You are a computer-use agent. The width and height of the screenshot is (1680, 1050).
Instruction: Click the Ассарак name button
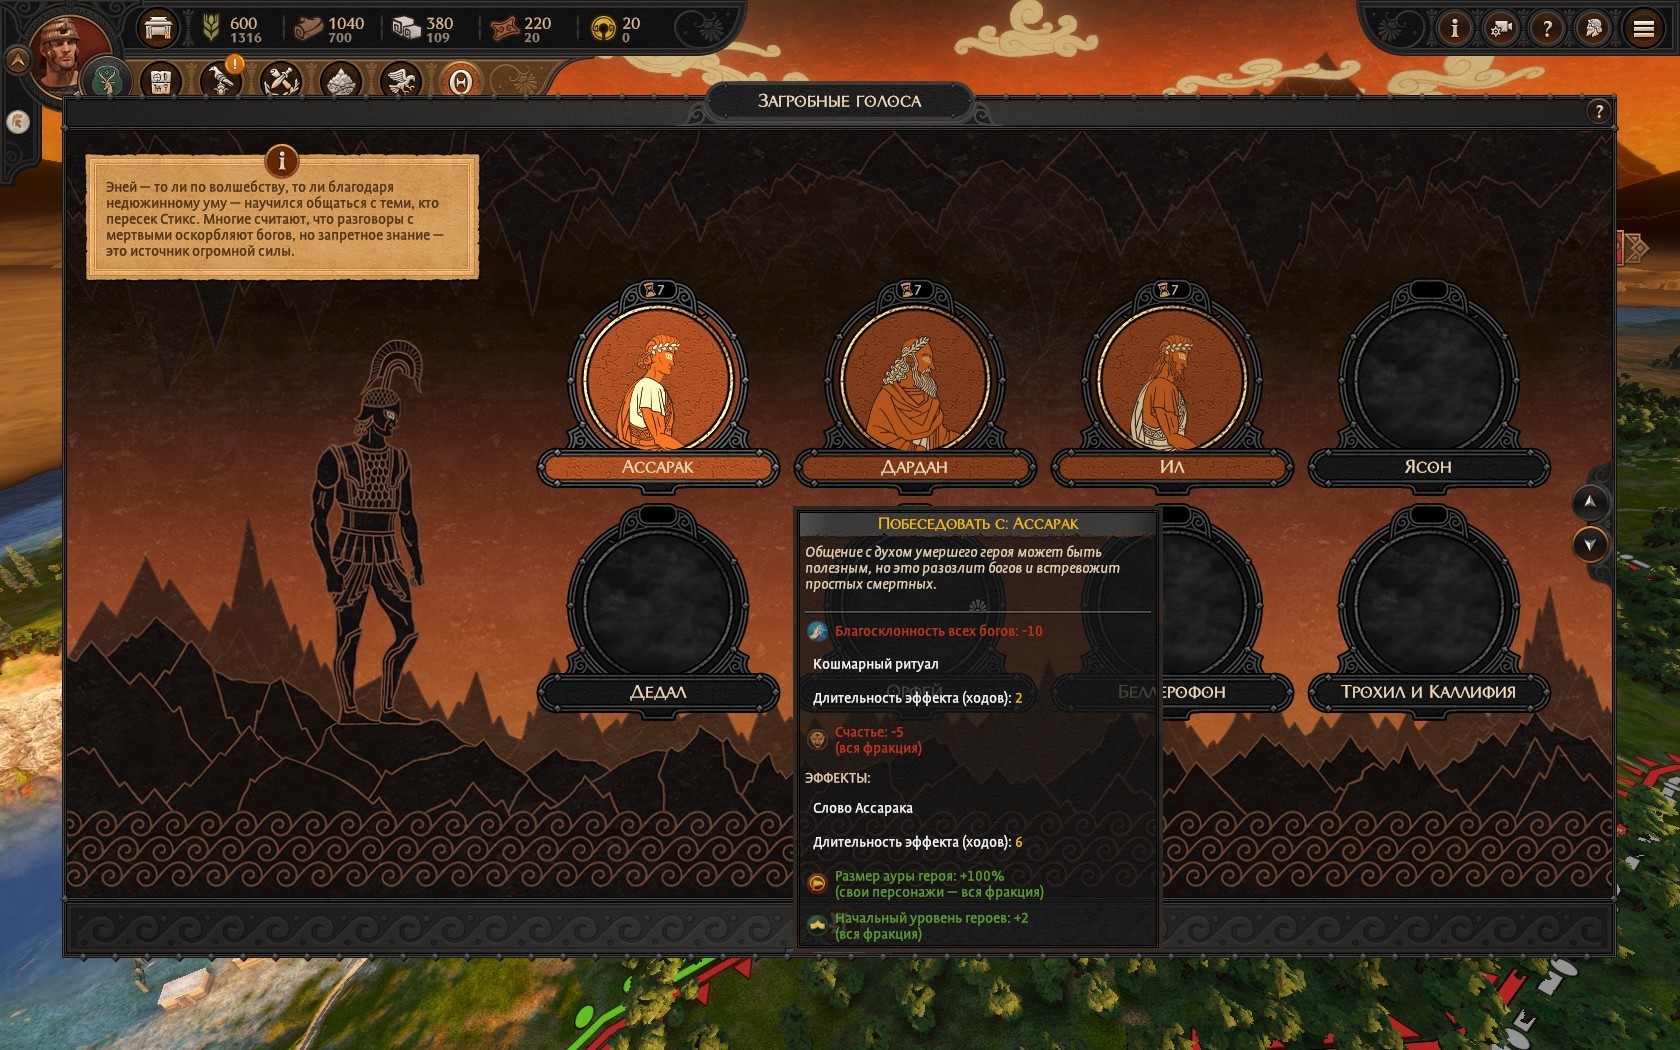click(x=658, y=467)
